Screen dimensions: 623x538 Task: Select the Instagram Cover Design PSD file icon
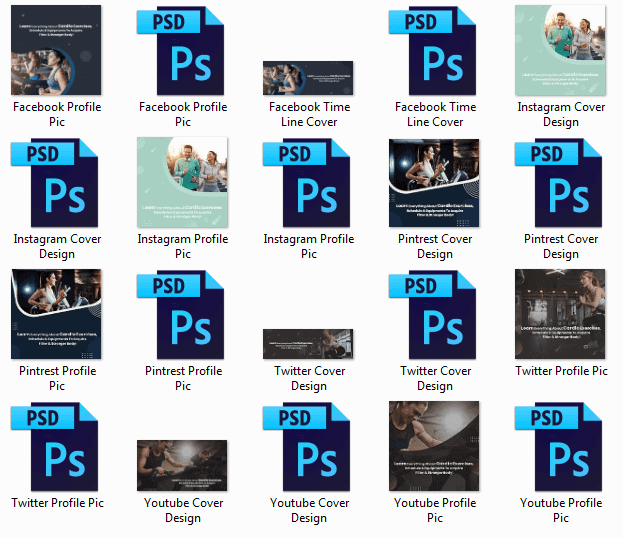coord(57,183)
